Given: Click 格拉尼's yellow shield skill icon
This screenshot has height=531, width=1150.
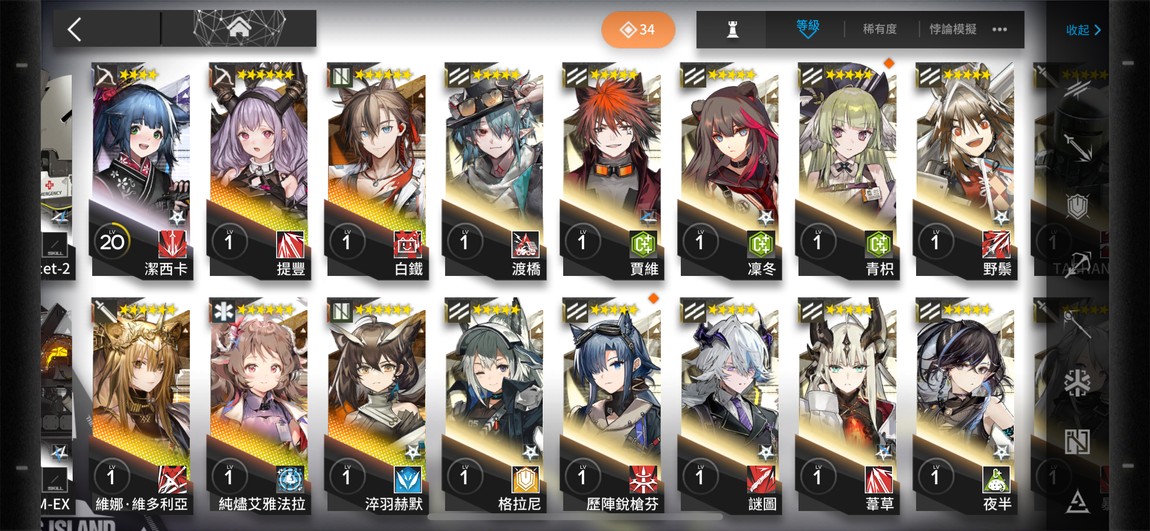Looking at the screenshot, I should click(x=526, y=478).
